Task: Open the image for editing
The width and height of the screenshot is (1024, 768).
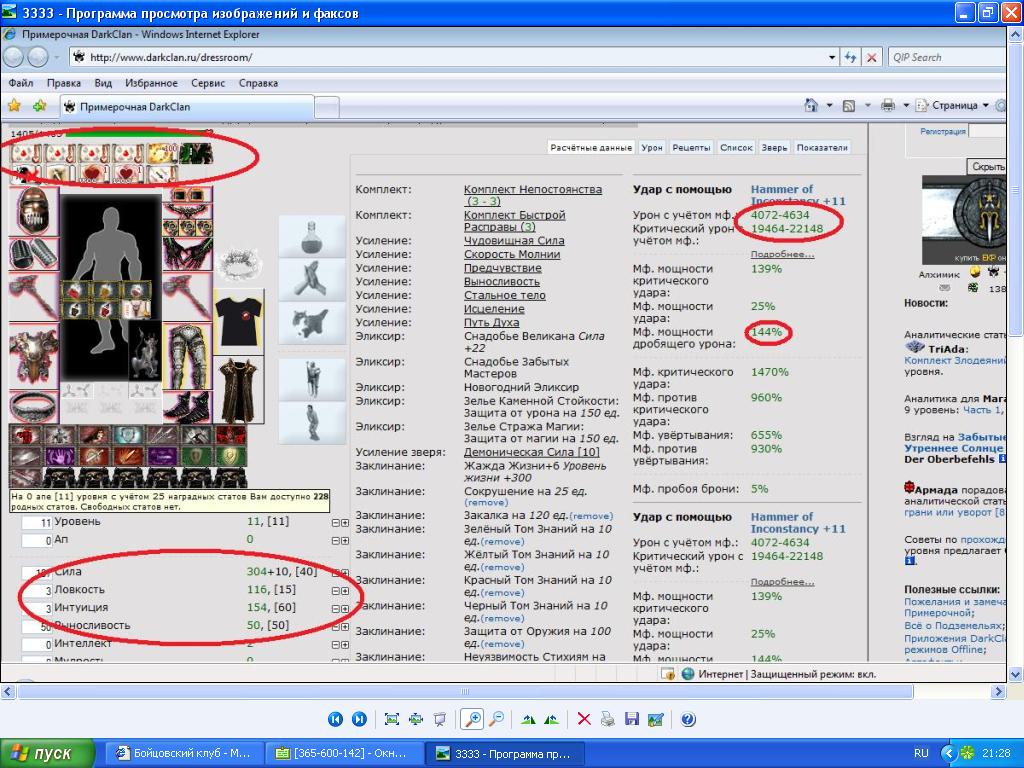Action: (x=655, y=719)
